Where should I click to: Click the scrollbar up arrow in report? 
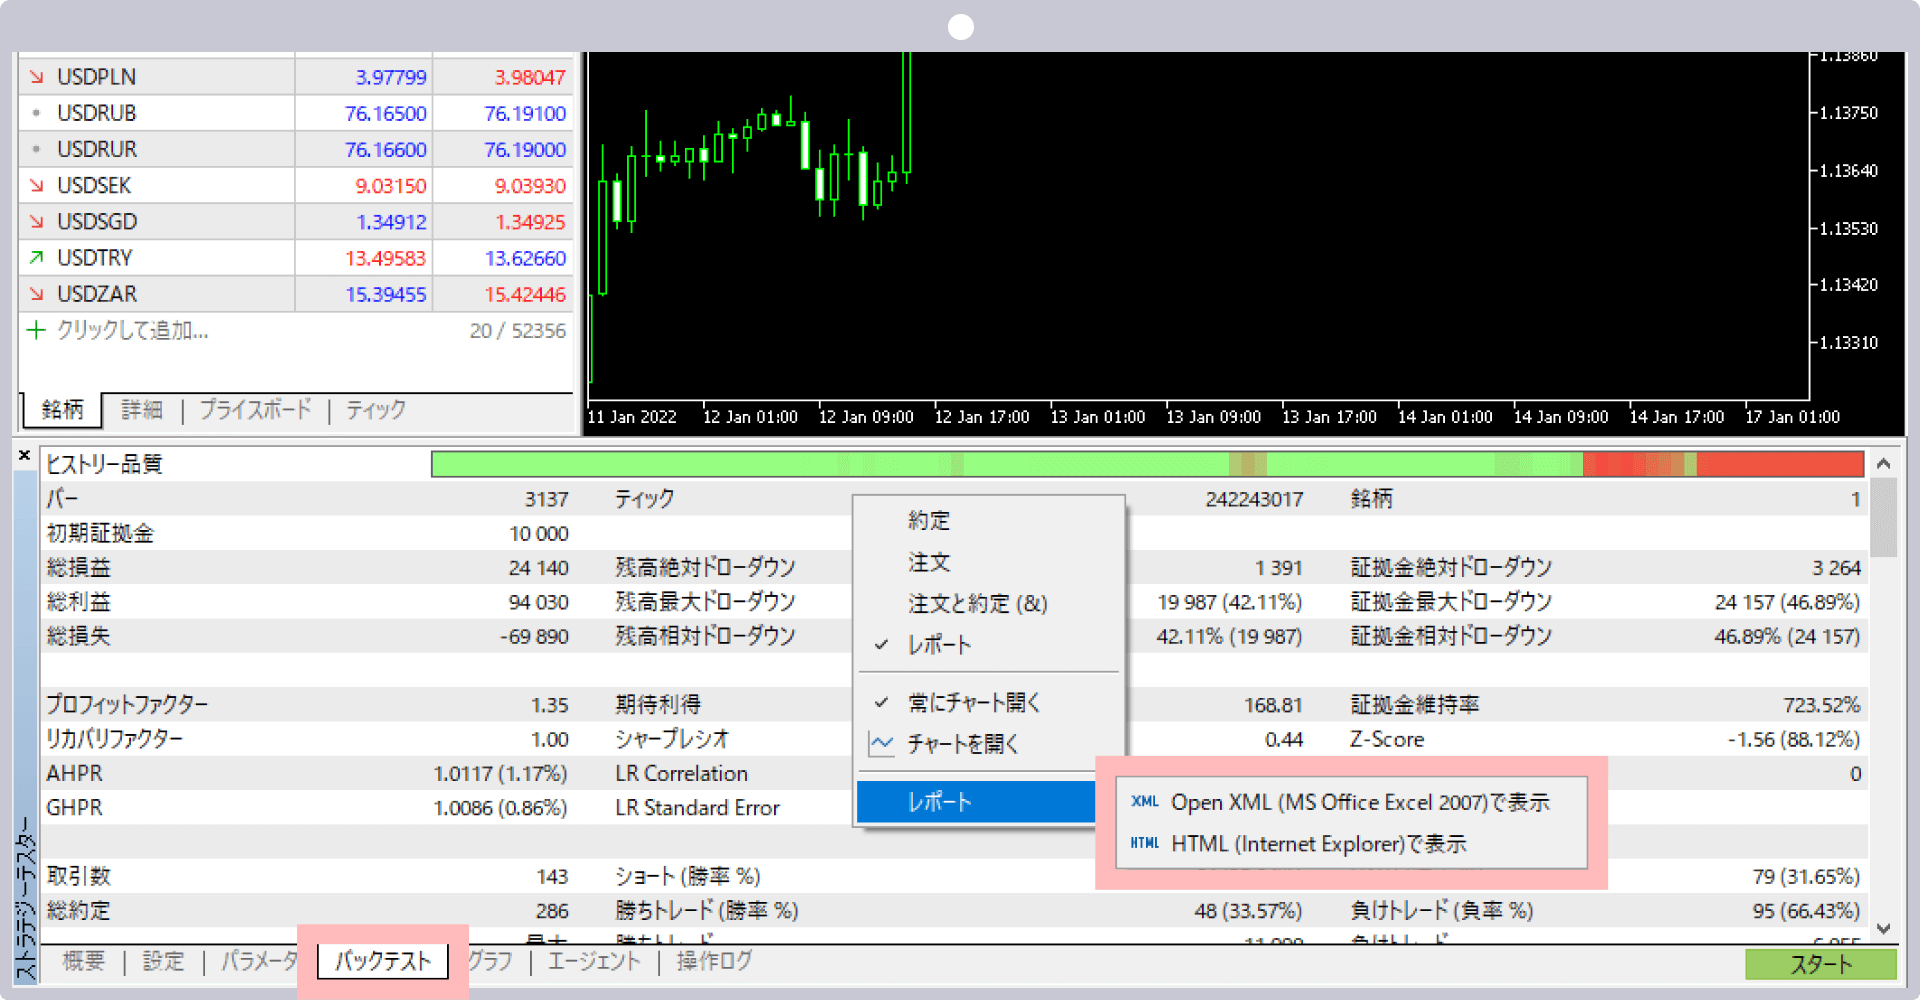pos(1883,464)
